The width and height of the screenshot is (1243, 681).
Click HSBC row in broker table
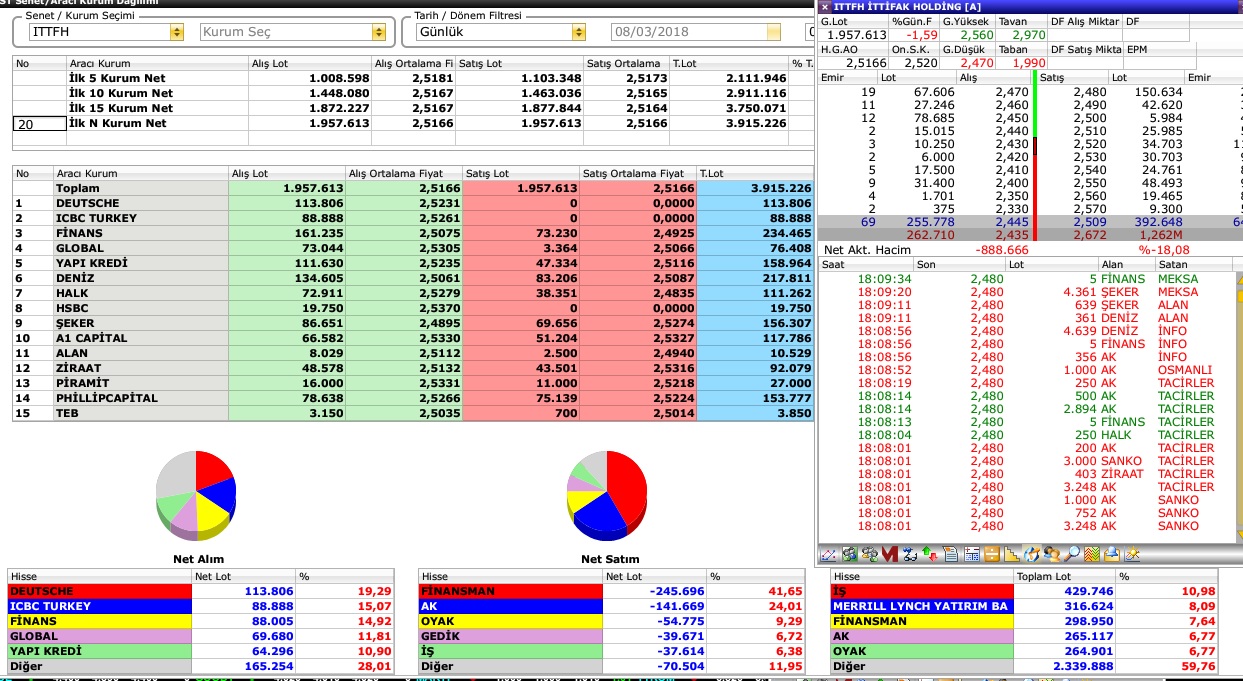coord(413,308)
